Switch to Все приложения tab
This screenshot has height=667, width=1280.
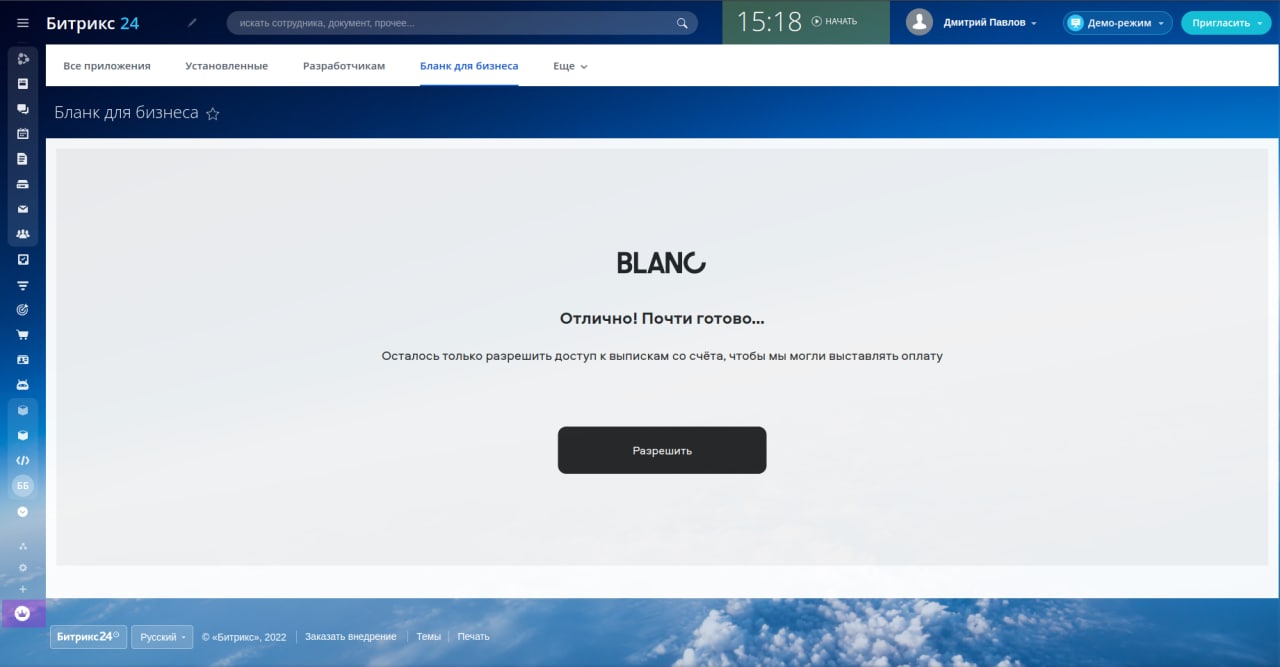tap(107, 66)
